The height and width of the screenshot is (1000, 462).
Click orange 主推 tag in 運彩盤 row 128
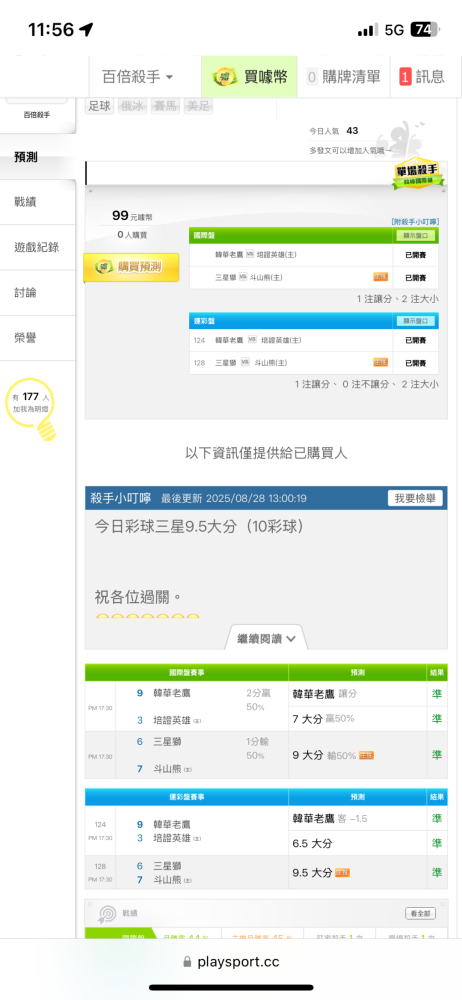tap(380, 363)
